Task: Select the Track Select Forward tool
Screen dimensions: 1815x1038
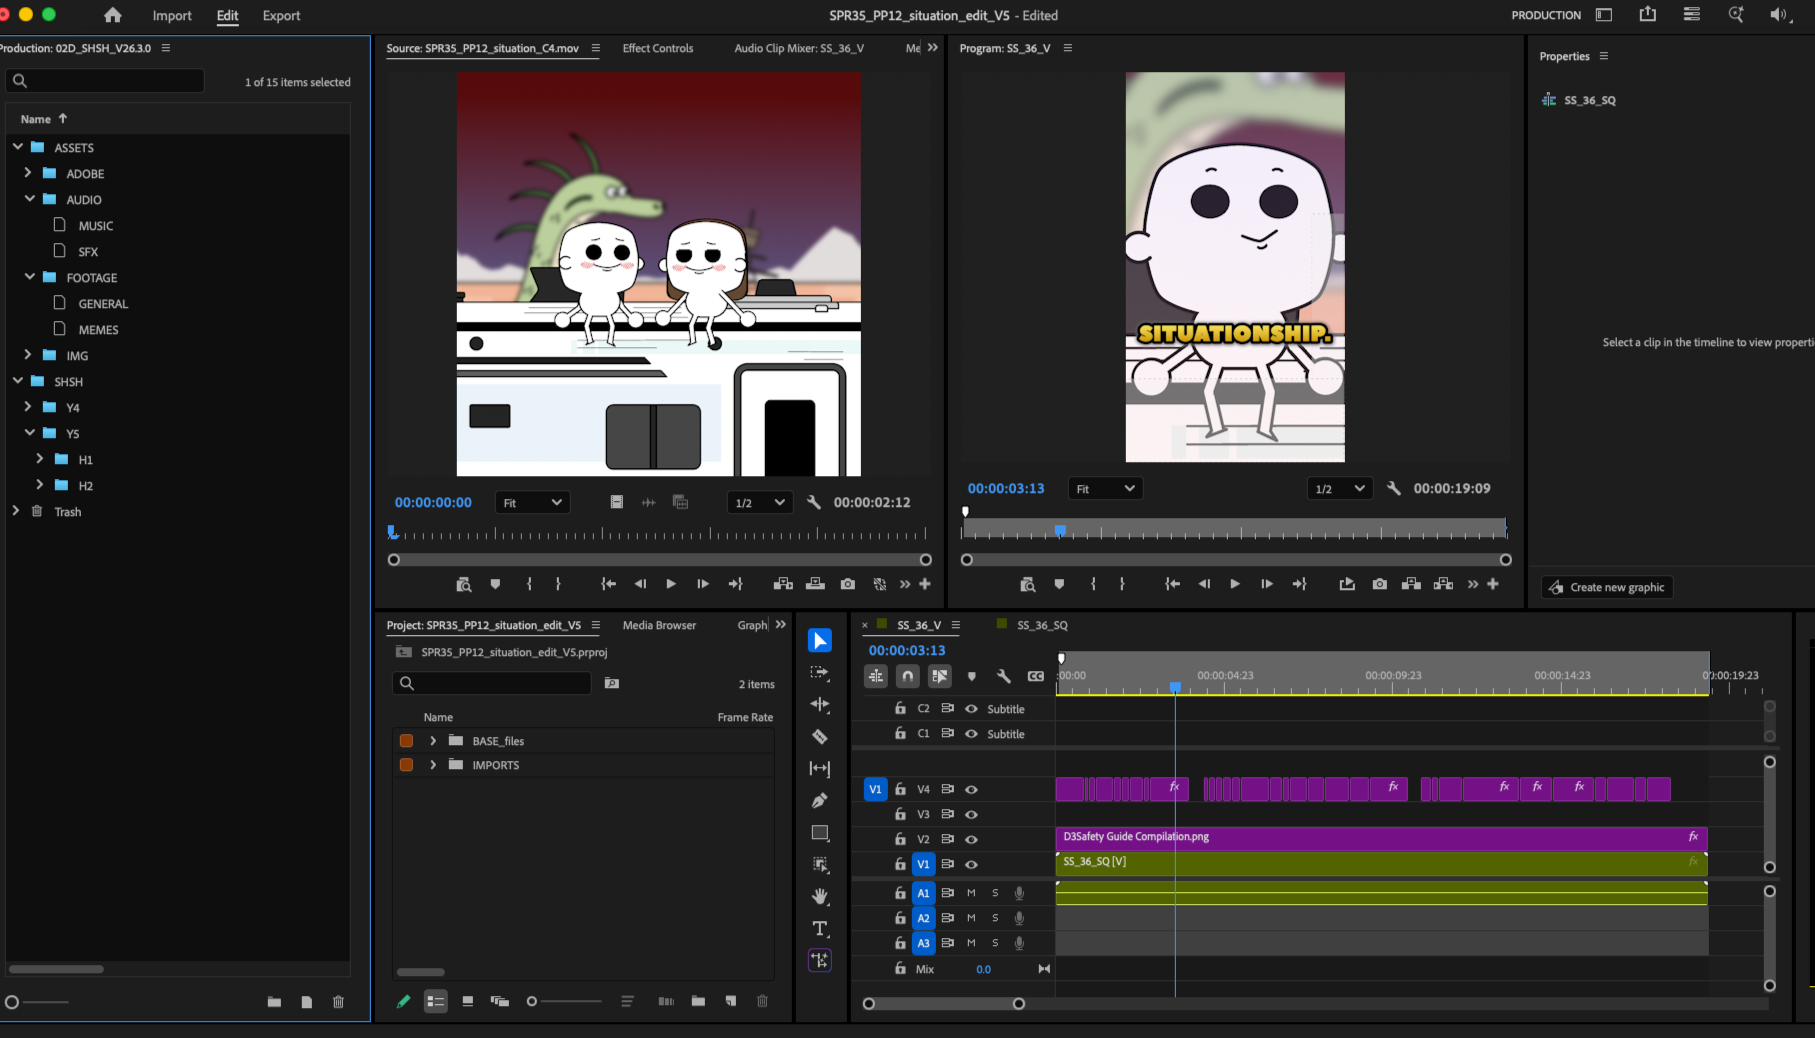Action: point(820,673)
